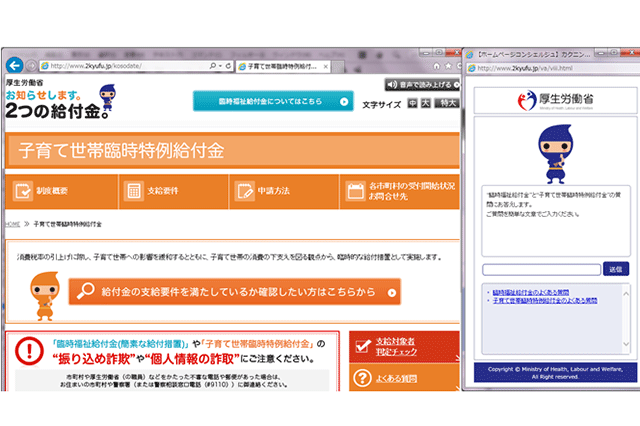Click 臨時福祉給付金についてはこちら blue button
Viewport: 640px width, 426px height.
(273, 101)
